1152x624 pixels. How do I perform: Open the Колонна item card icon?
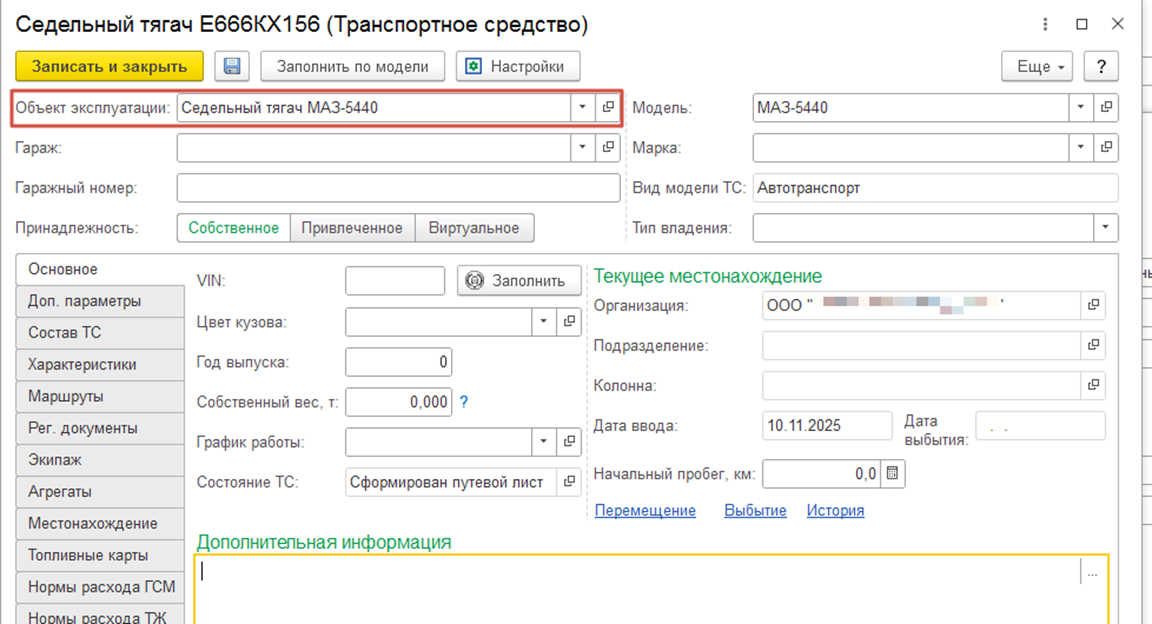coord(1093,385)
